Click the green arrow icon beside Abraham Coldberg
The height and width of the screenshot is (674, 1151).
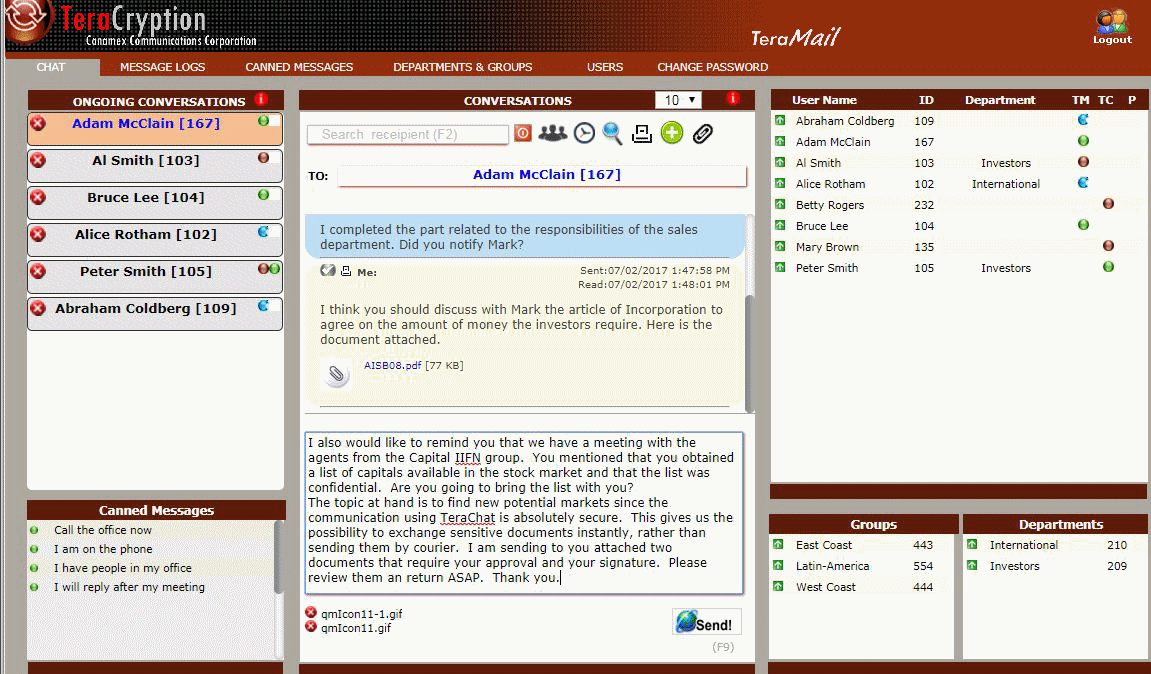[780, 120]
